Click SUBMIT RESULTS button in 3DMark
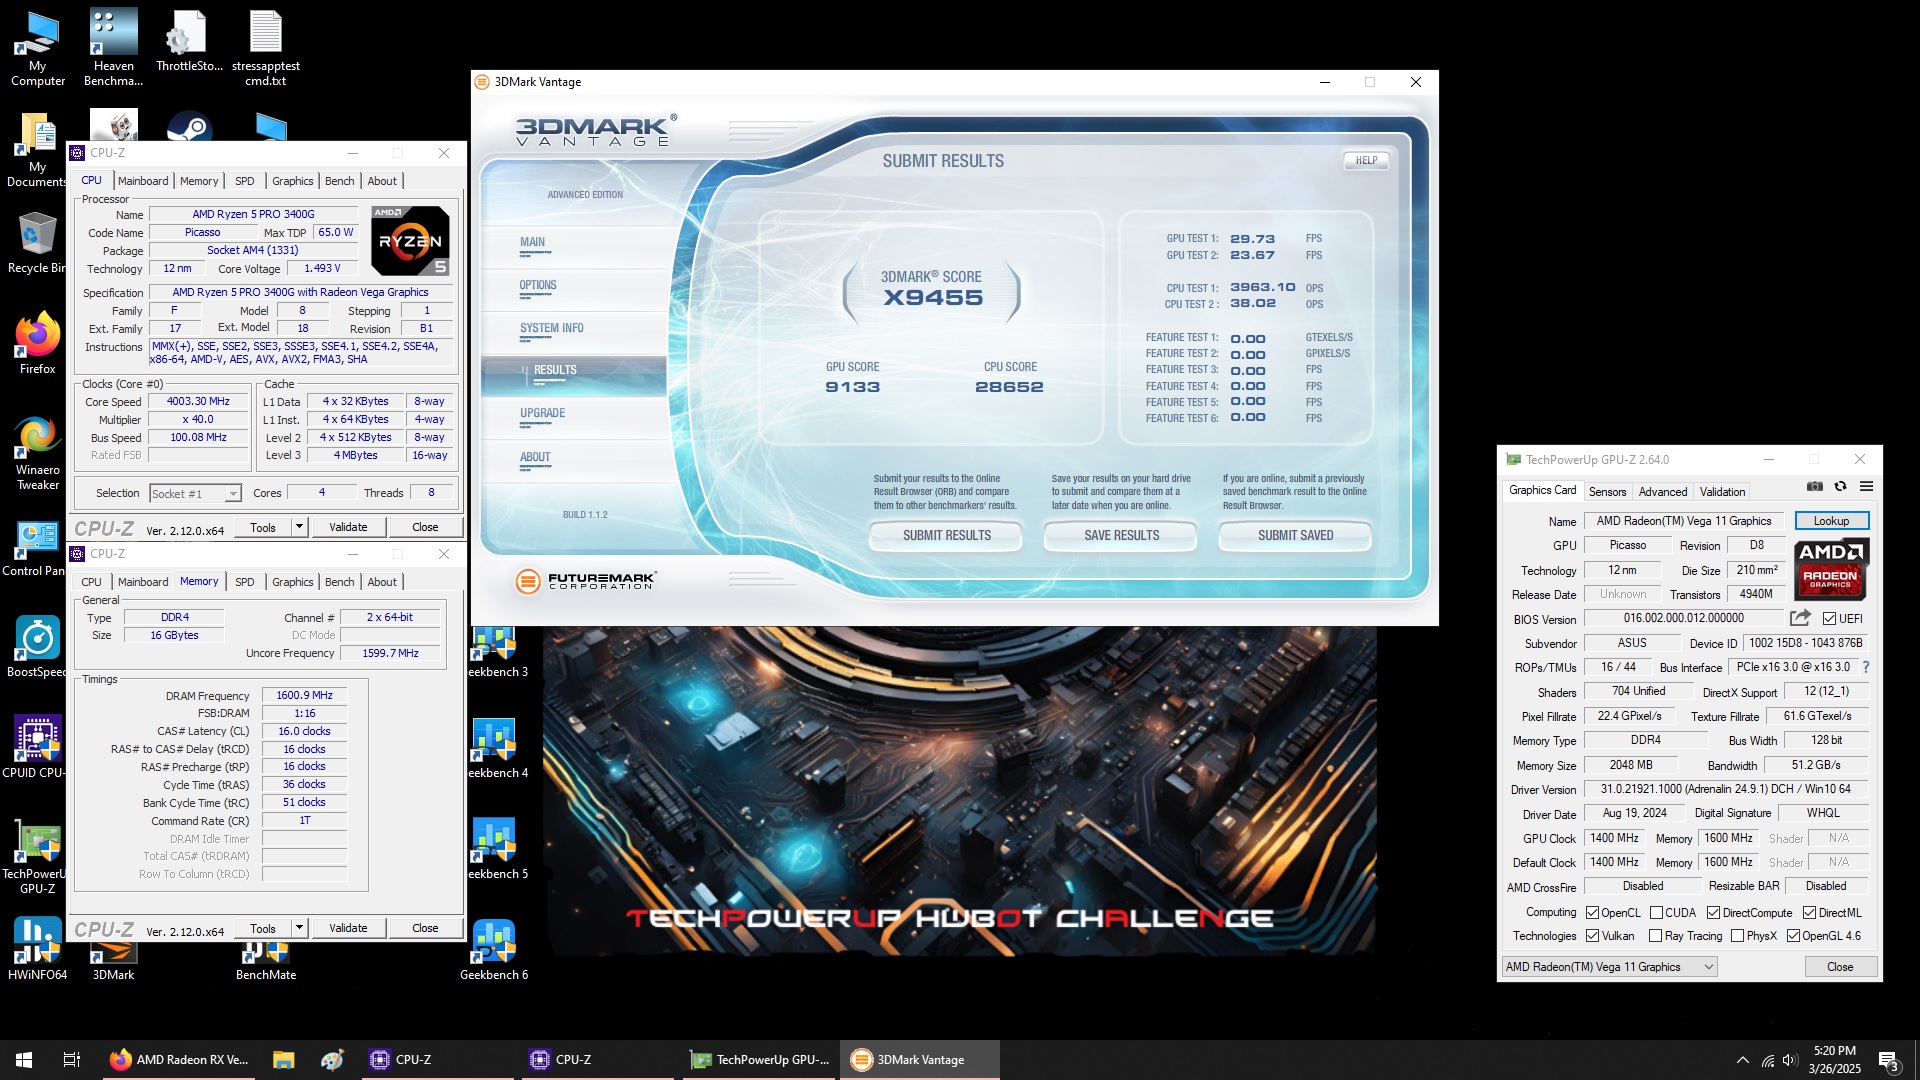 (x=946, y=536)
